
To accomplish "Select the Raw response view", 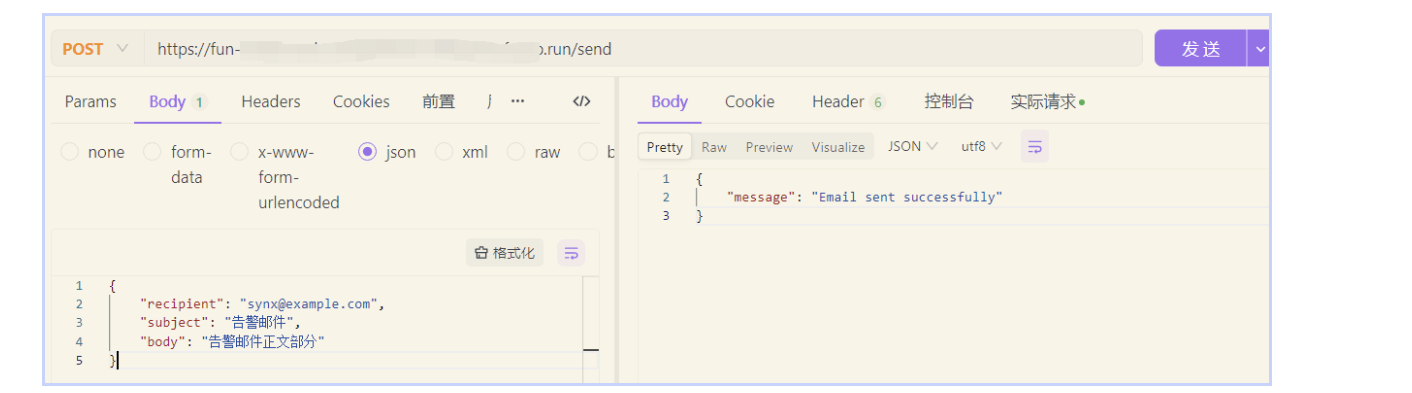I will [x=714, y=147].
